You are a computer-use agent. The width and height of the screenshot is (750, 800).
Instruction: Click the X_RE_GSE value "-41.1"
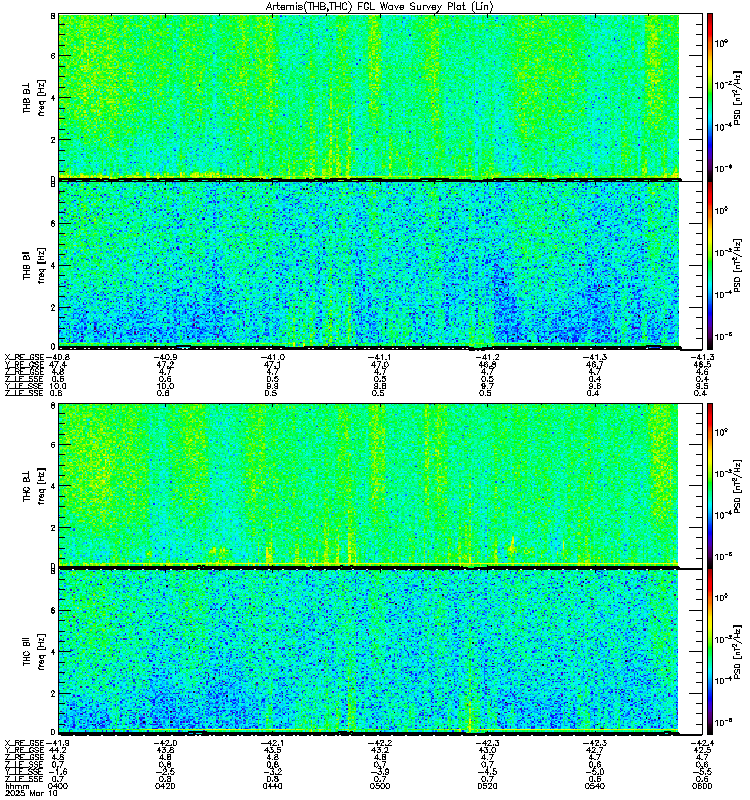click(380, 357)
